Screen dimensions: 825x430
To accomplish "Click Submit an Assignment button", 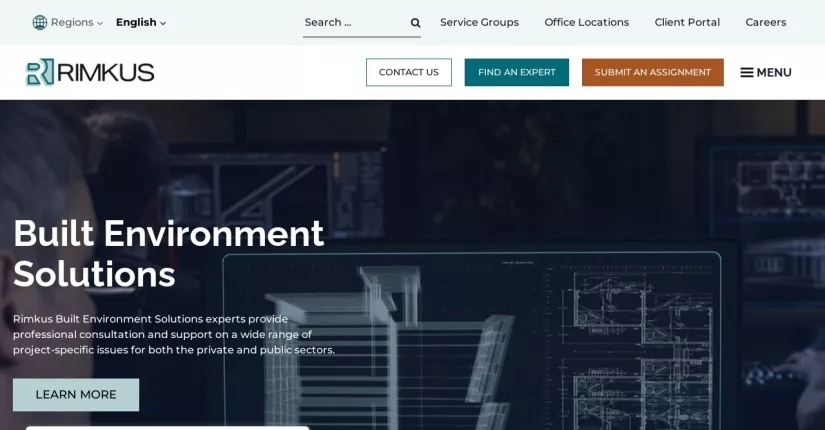I will click(652, 72).
